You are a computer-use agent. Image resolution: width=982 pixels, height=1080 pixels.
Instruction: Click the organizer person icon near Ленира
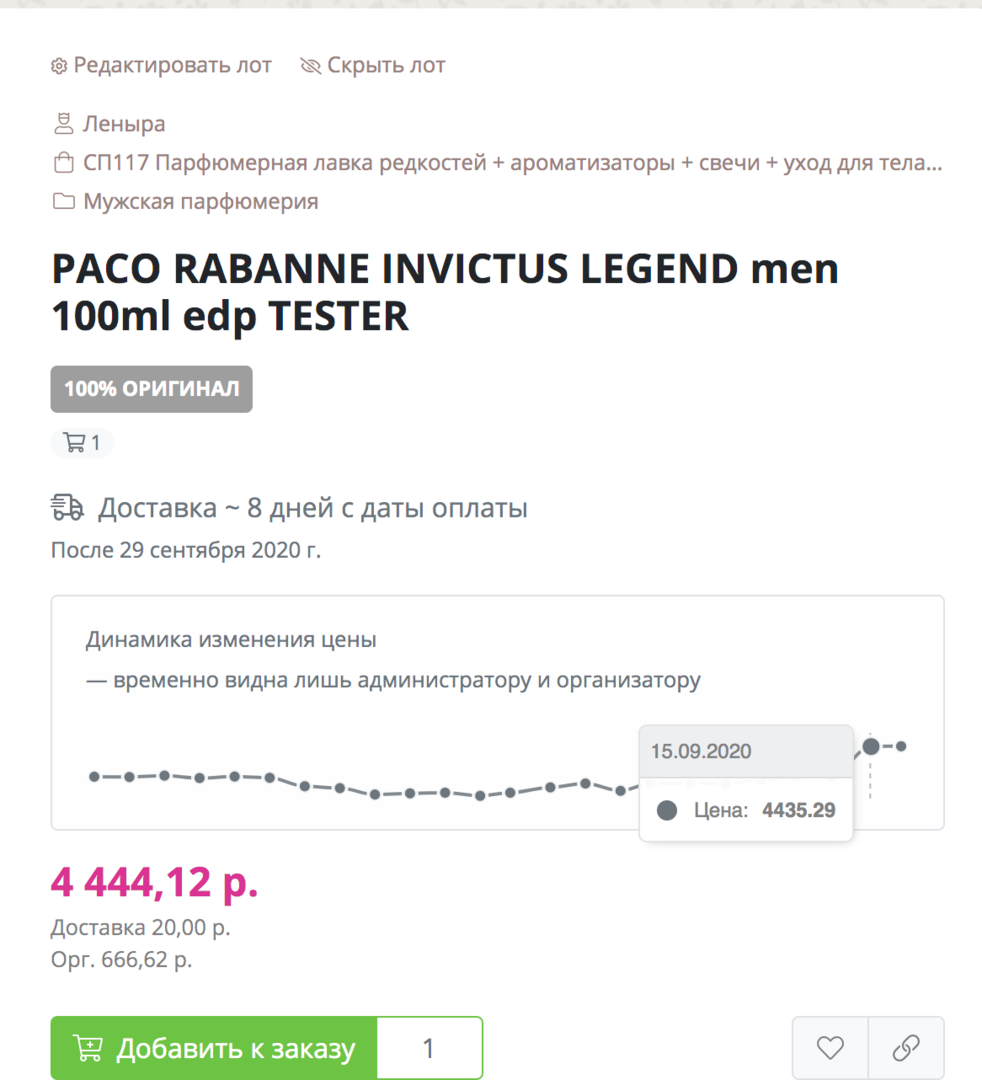click(63, 124)
